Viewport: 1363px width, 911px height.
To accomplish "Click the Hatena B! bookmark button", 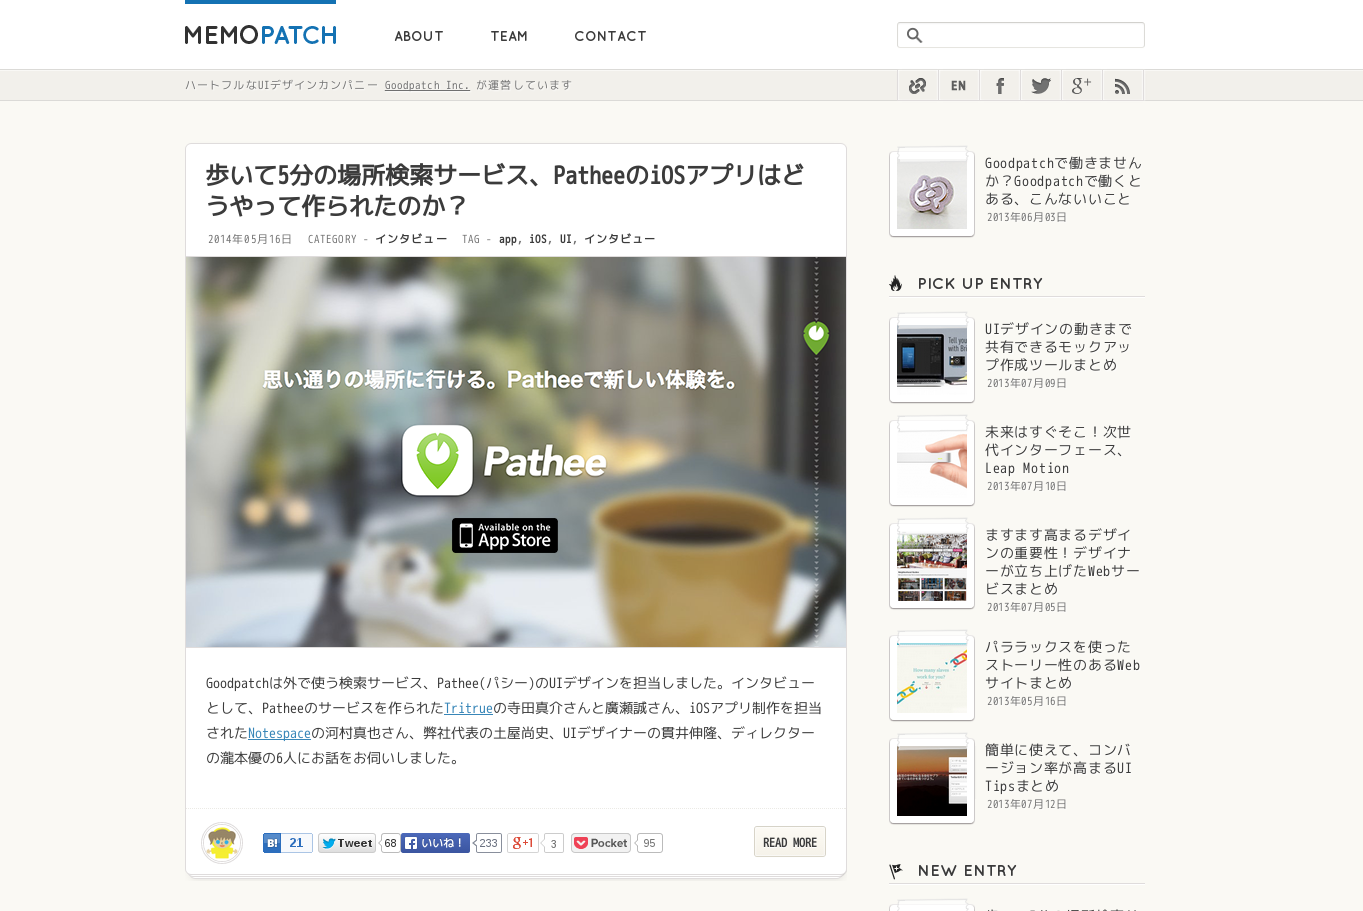I will pos(272,843).
